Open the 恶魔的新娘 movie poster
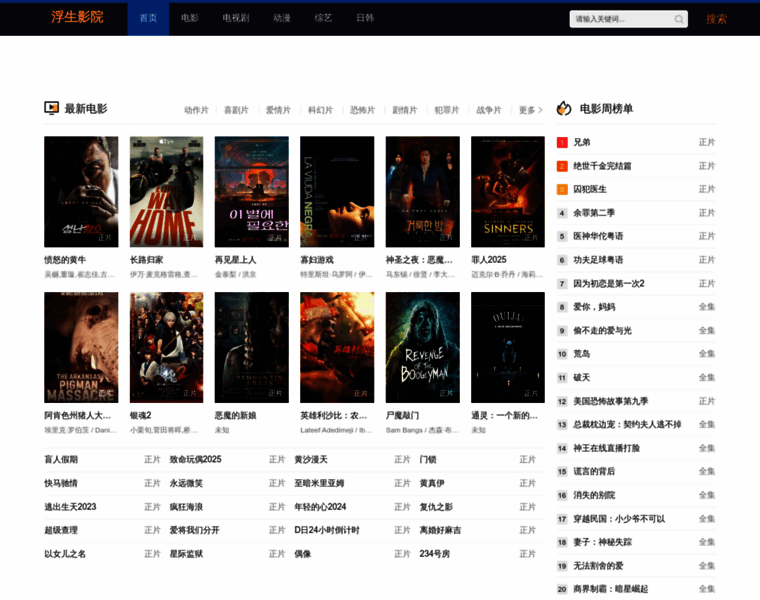 point(252,347)
